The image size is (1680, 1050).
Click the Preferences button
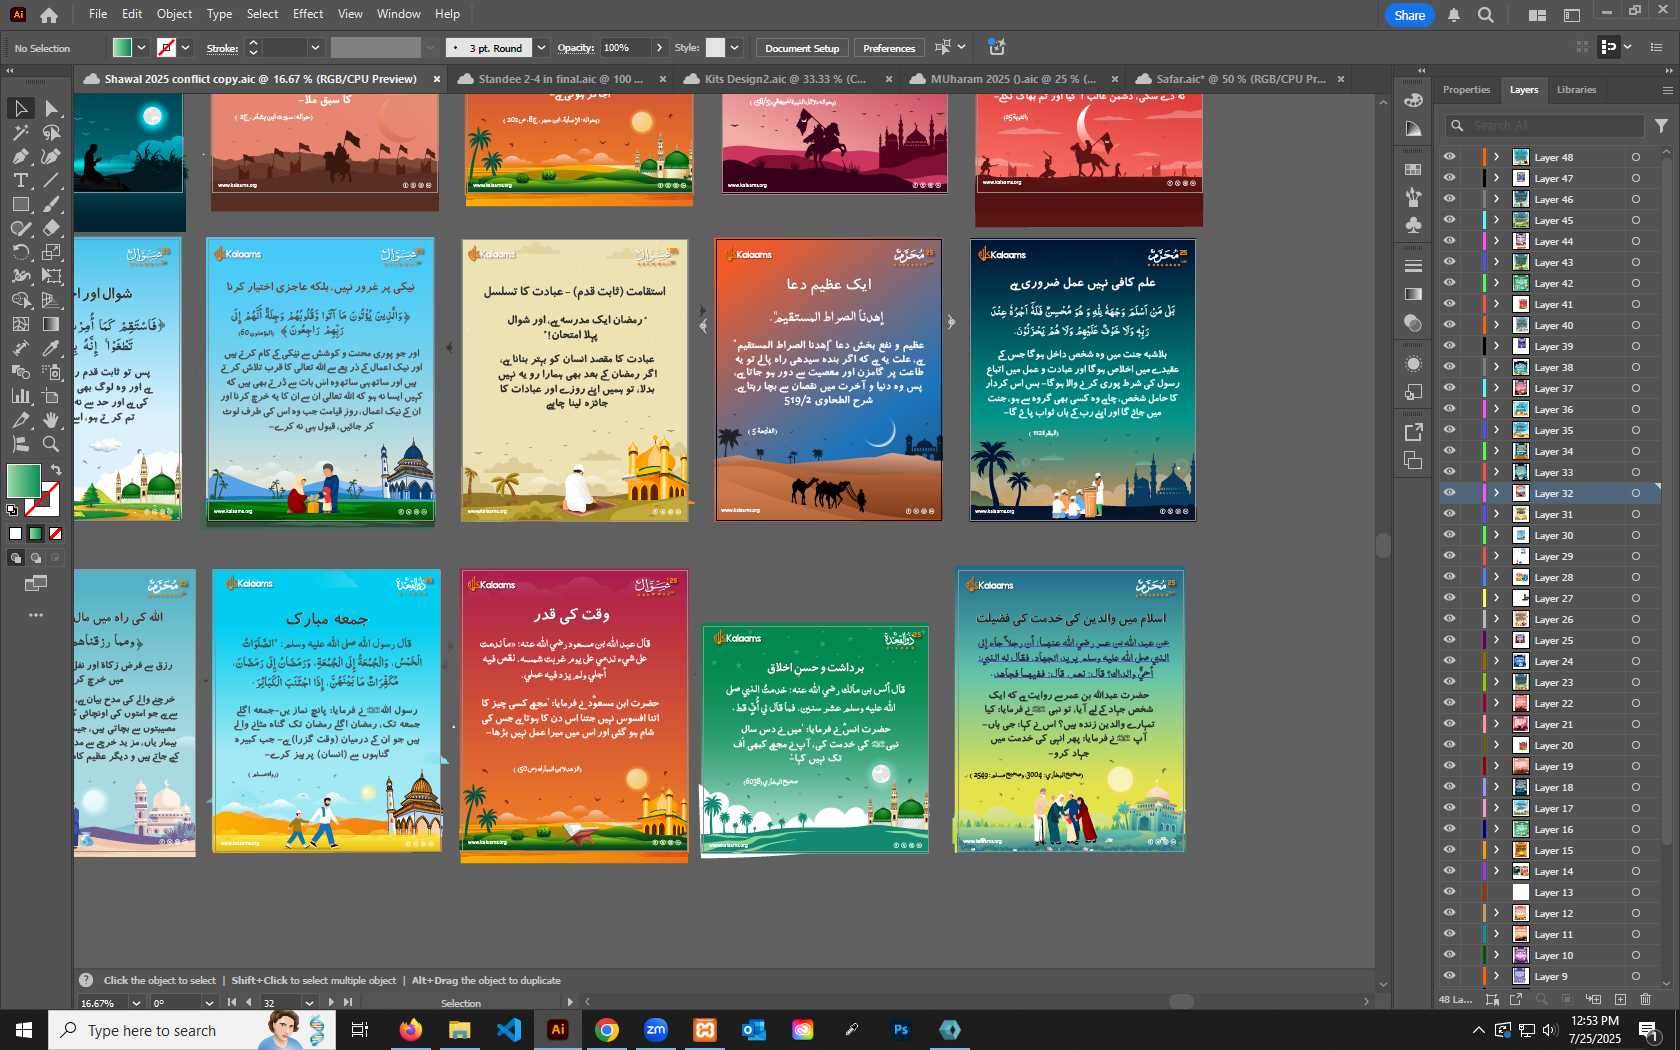pyautogui.click(x=889, y=48)
